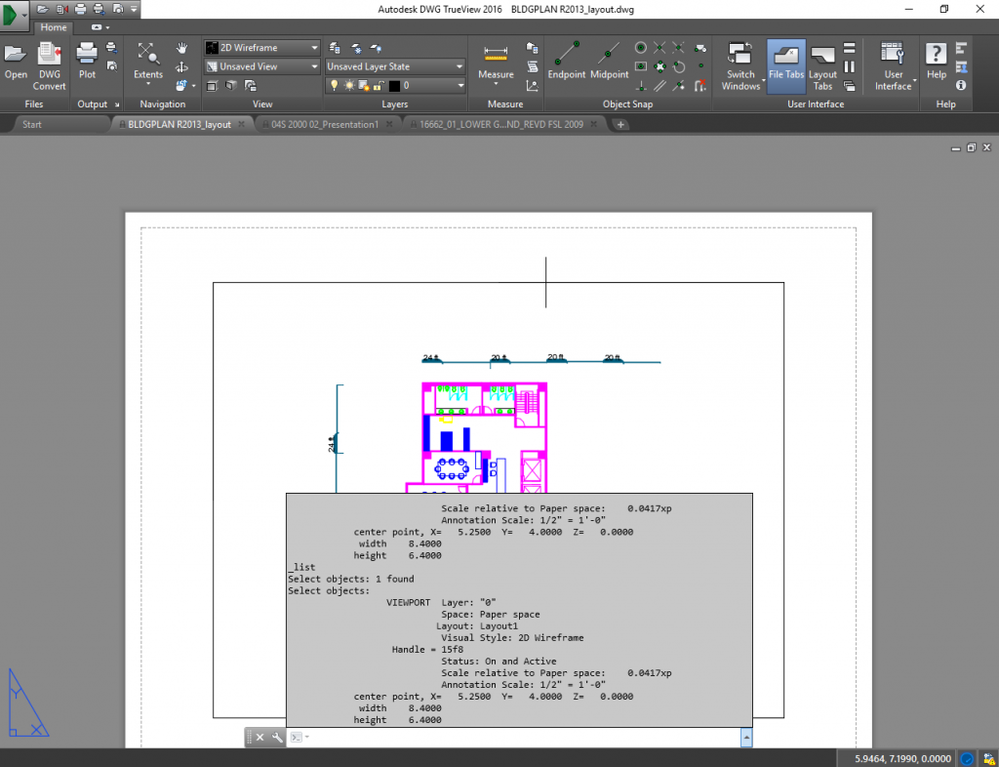Image resolution: width=999 pixels, height=767 pixels.
Task: Expand the Unsaved Layer State dropdown
Action: coord(459,65)
